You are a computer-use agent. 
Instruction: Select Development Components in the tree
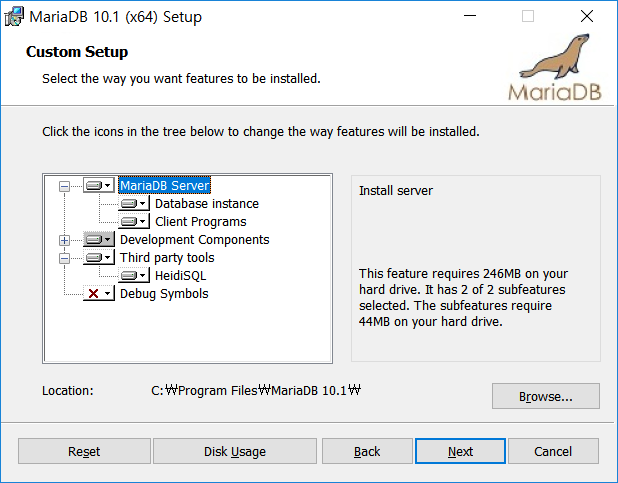194,240
